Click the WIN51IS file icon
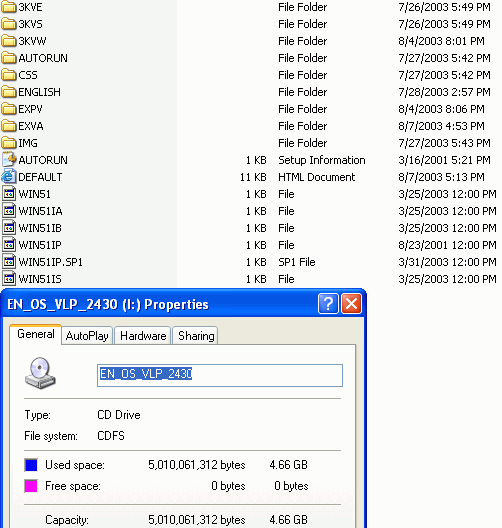The image size is (502, 528). point(9,279)
